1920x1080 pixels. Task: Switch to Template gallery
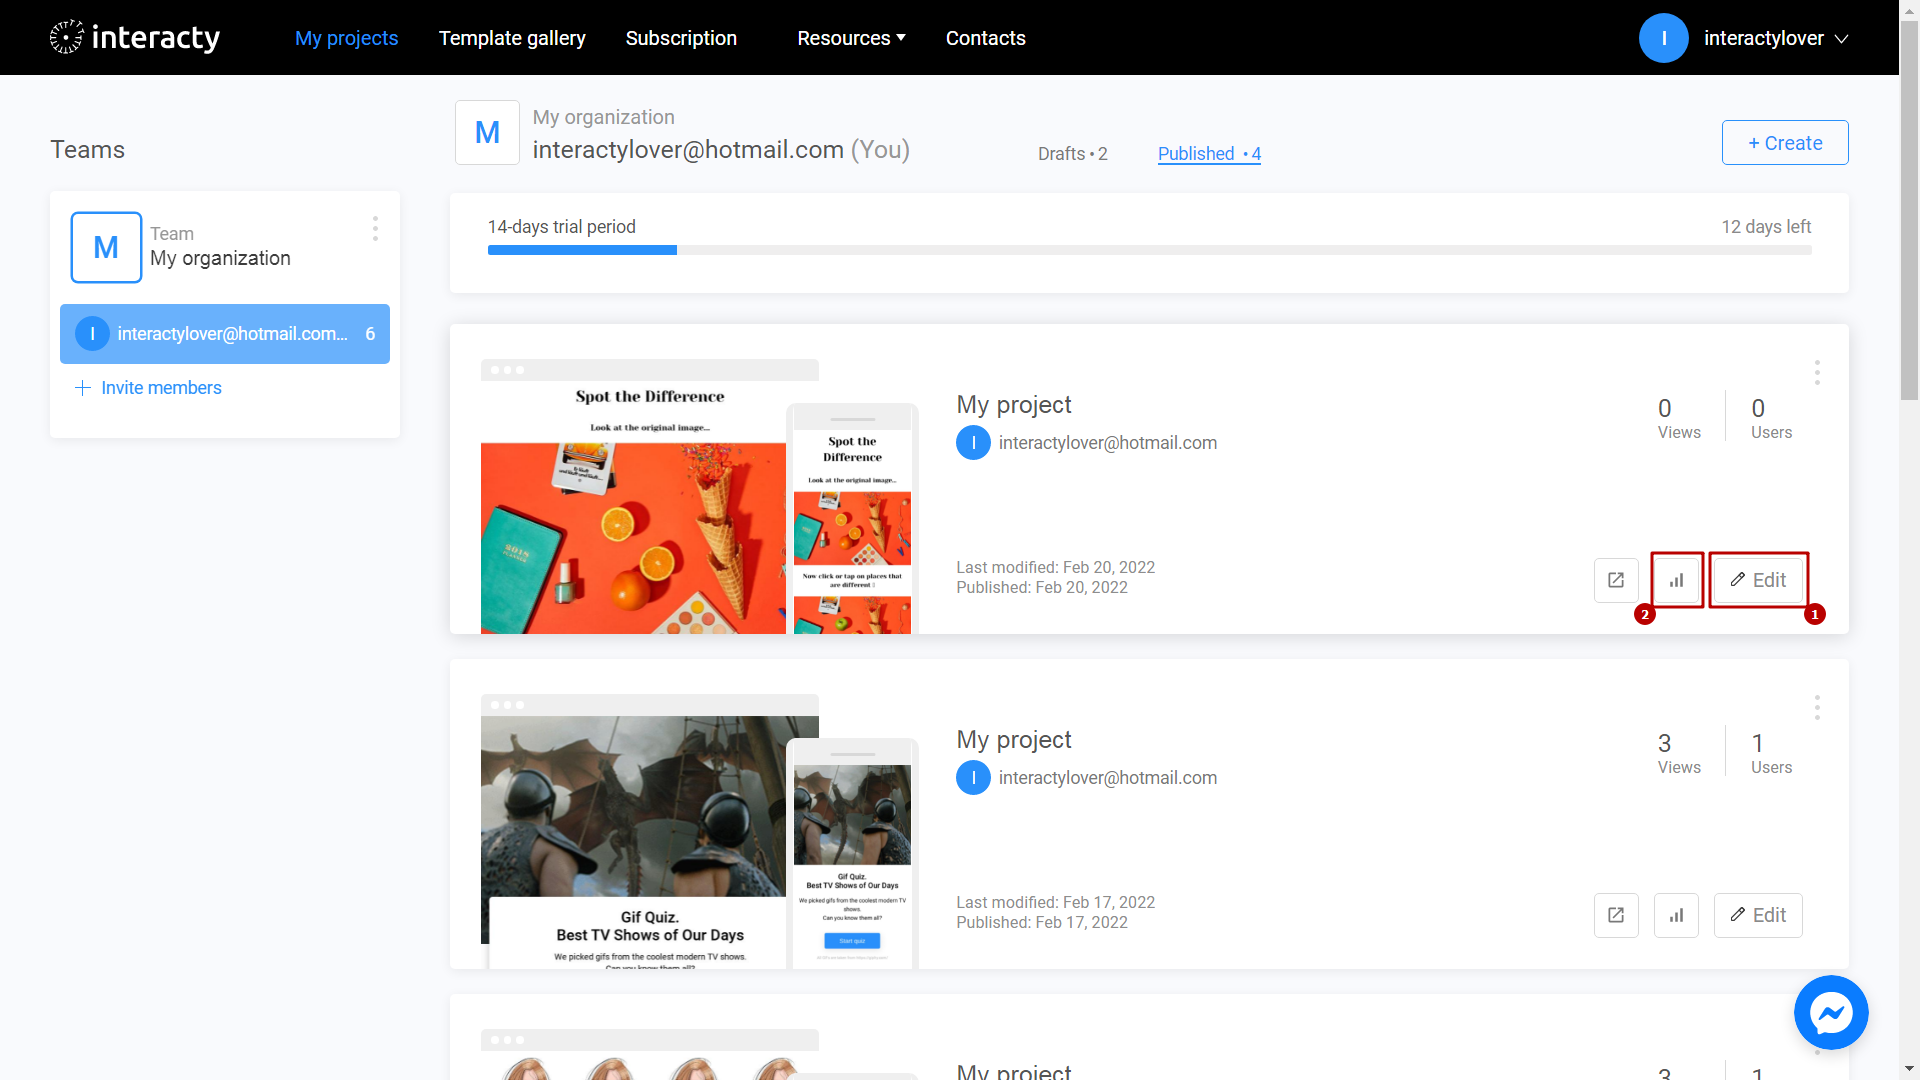coord(511,38)
